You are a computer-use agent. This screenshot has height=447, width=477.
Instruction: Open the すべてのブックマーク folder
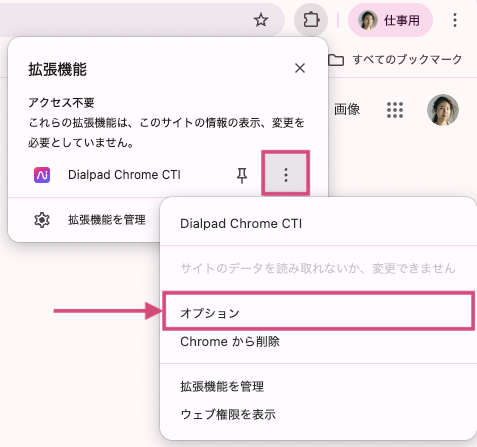coord(395,60)
